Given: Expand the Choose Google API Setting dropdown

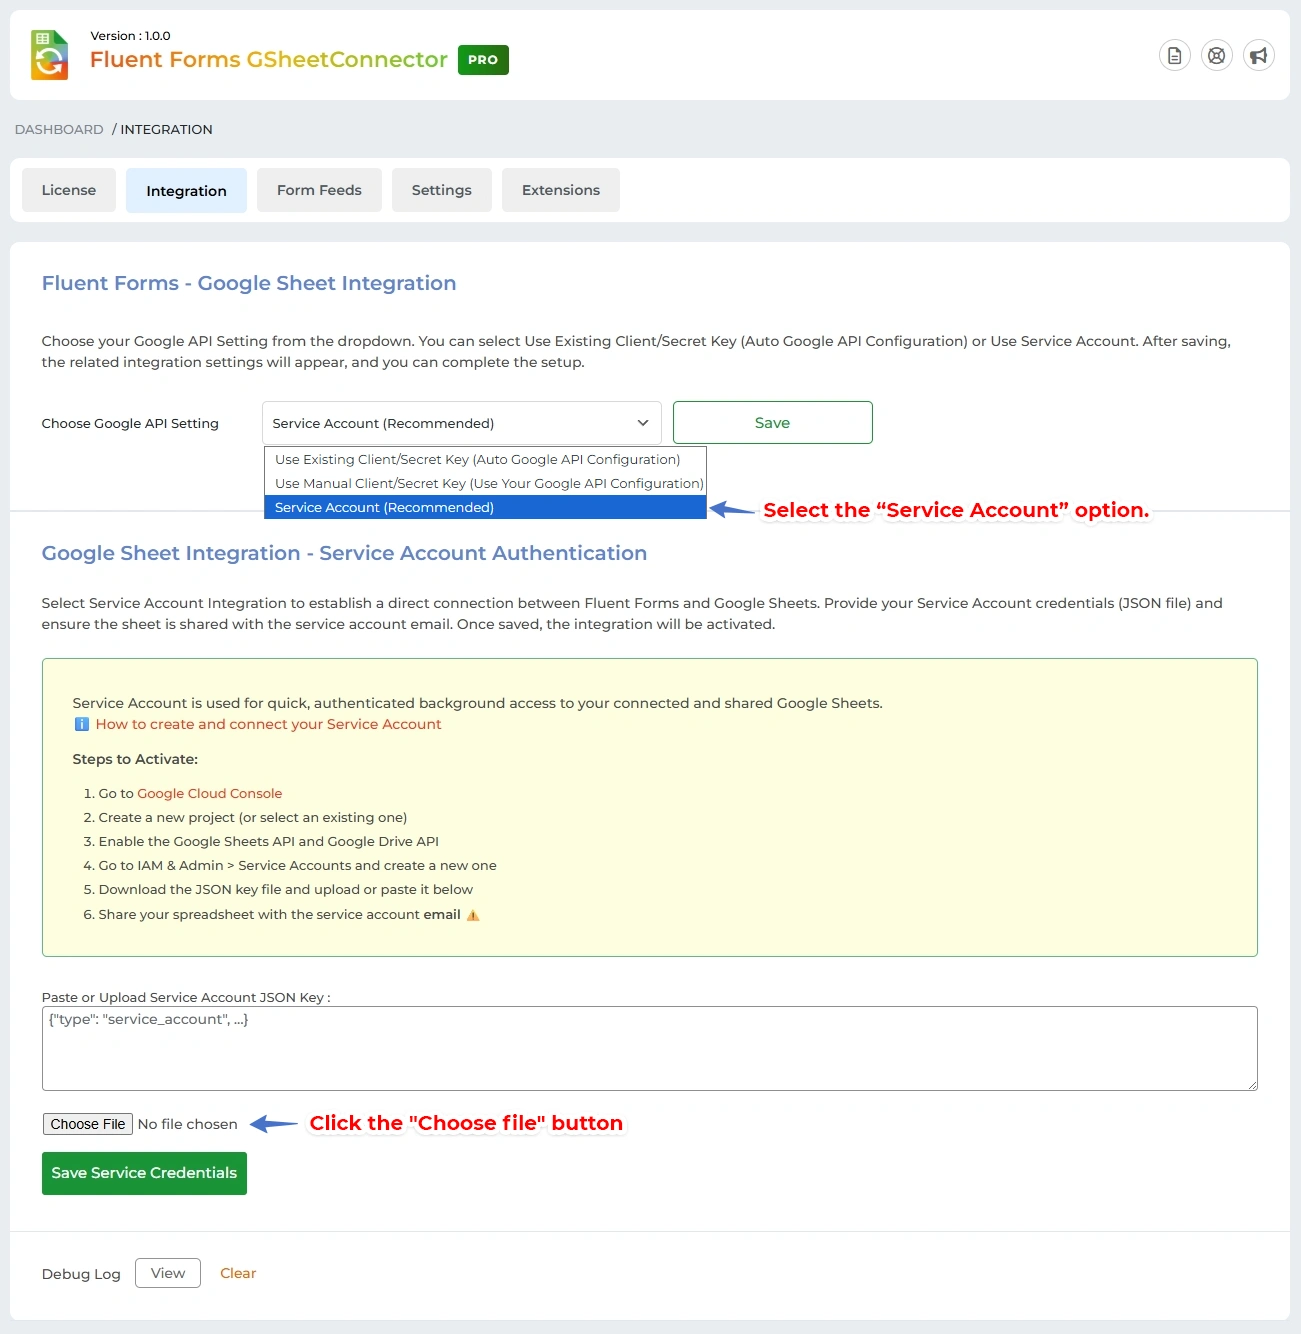Looking at the screenshot, I should [461, 423].
